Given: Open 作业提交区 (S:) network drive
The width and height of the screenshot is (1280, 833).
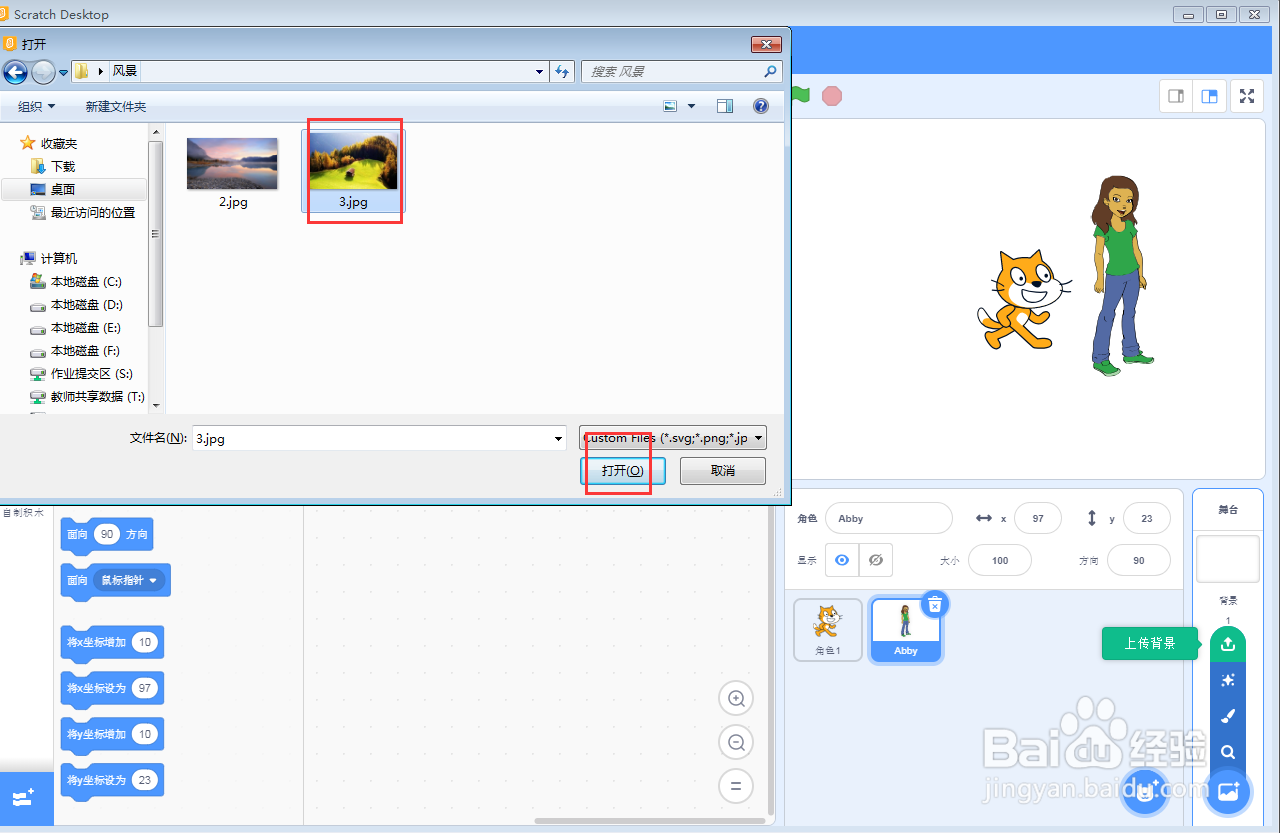Looking at the screenshot, I should point(91,374).
